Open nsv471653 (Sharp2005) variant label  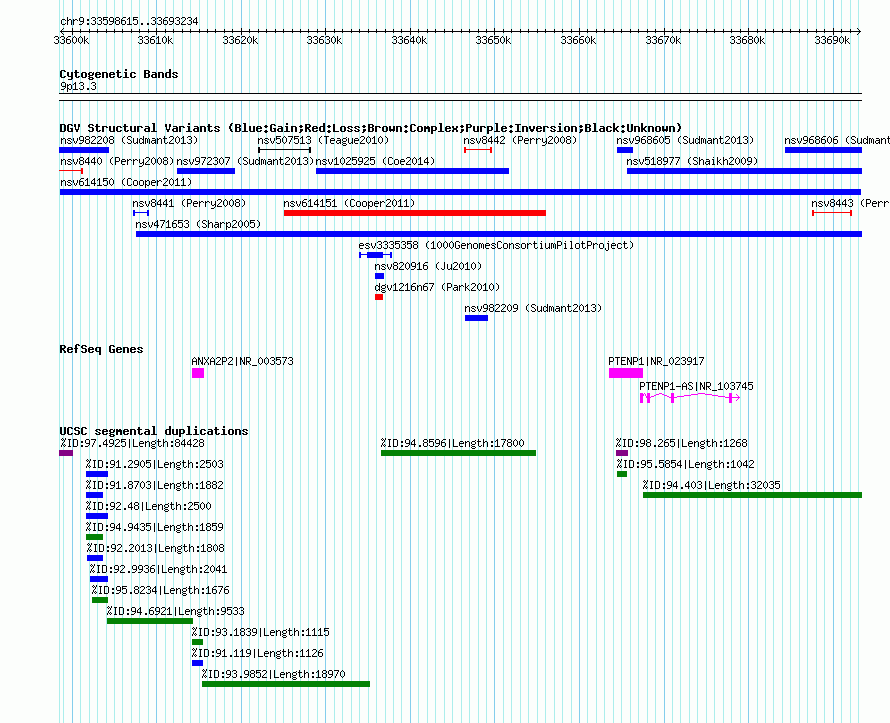[198, 224]
